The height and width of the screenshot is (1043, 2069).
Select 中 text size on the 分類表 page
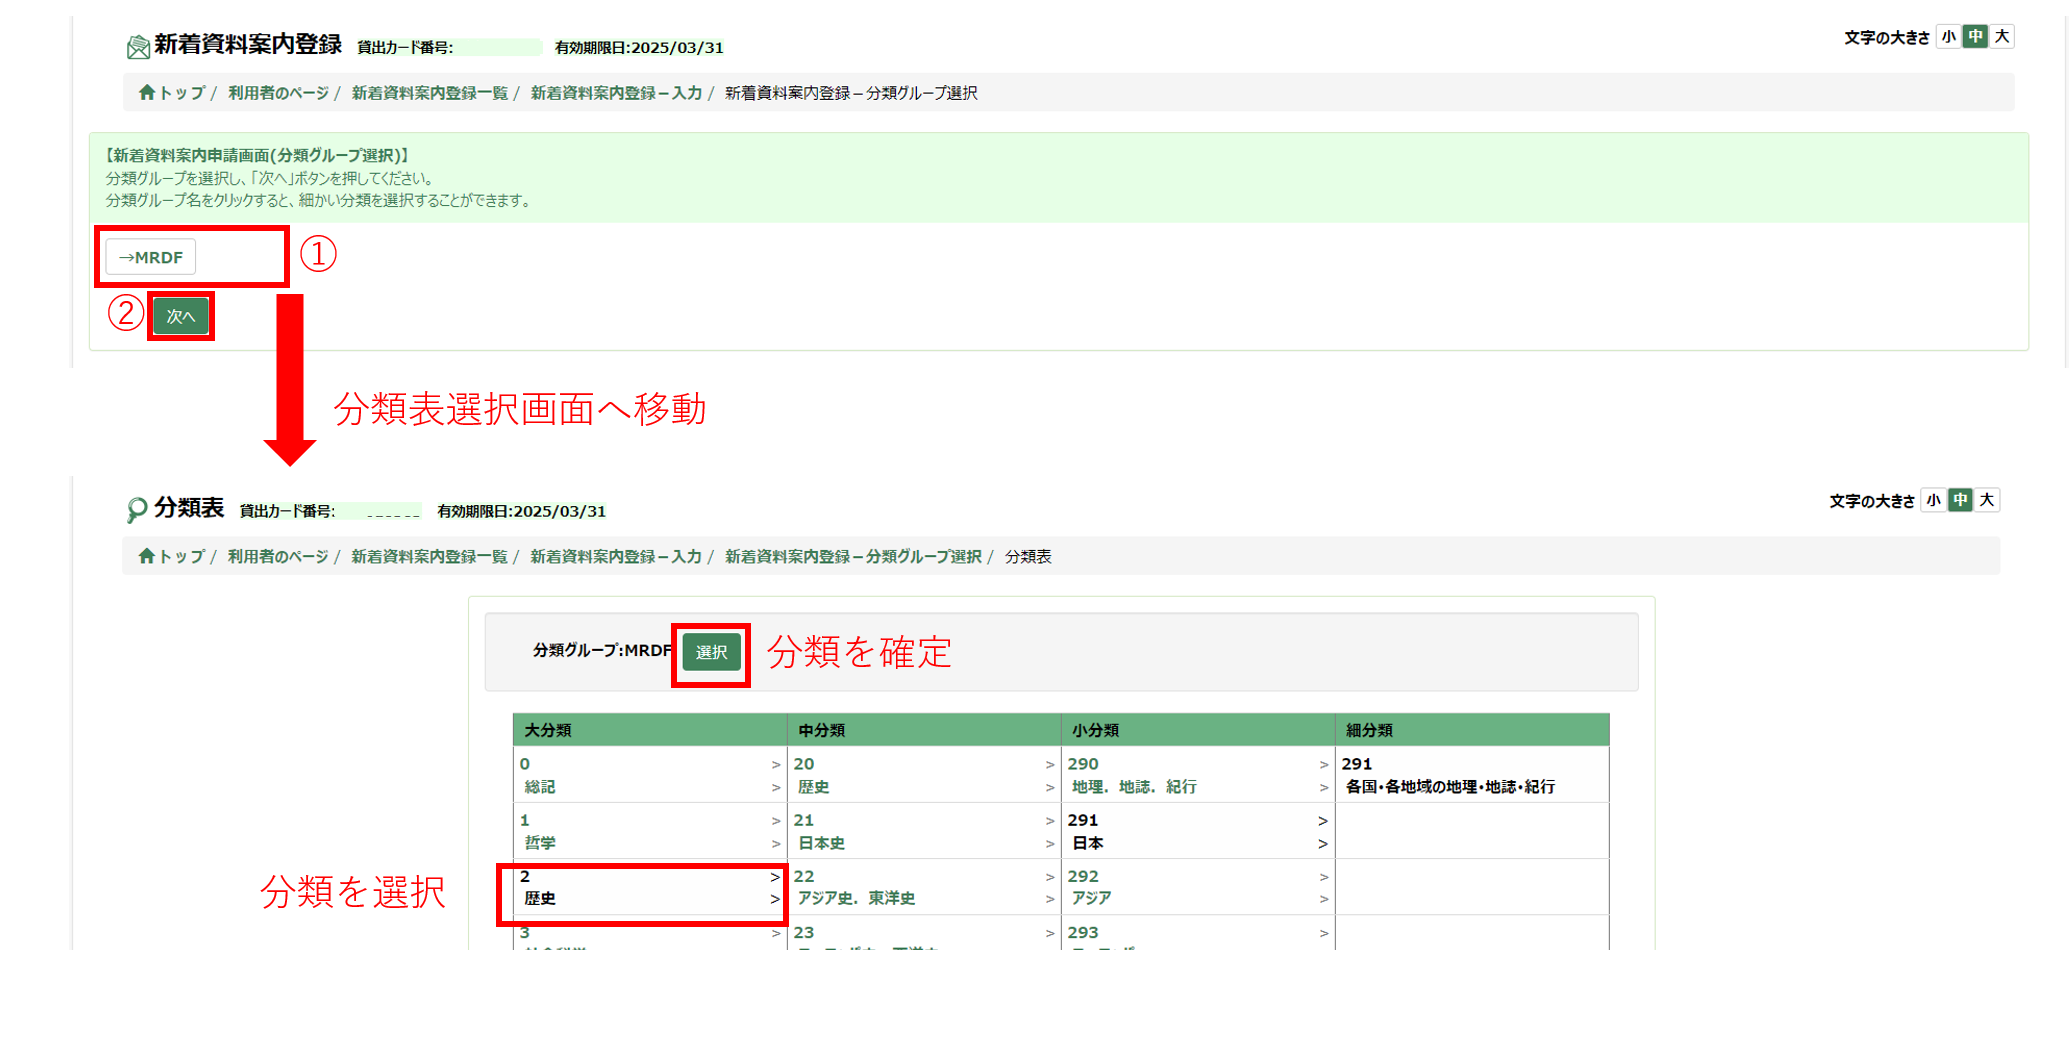[1959, 500]
